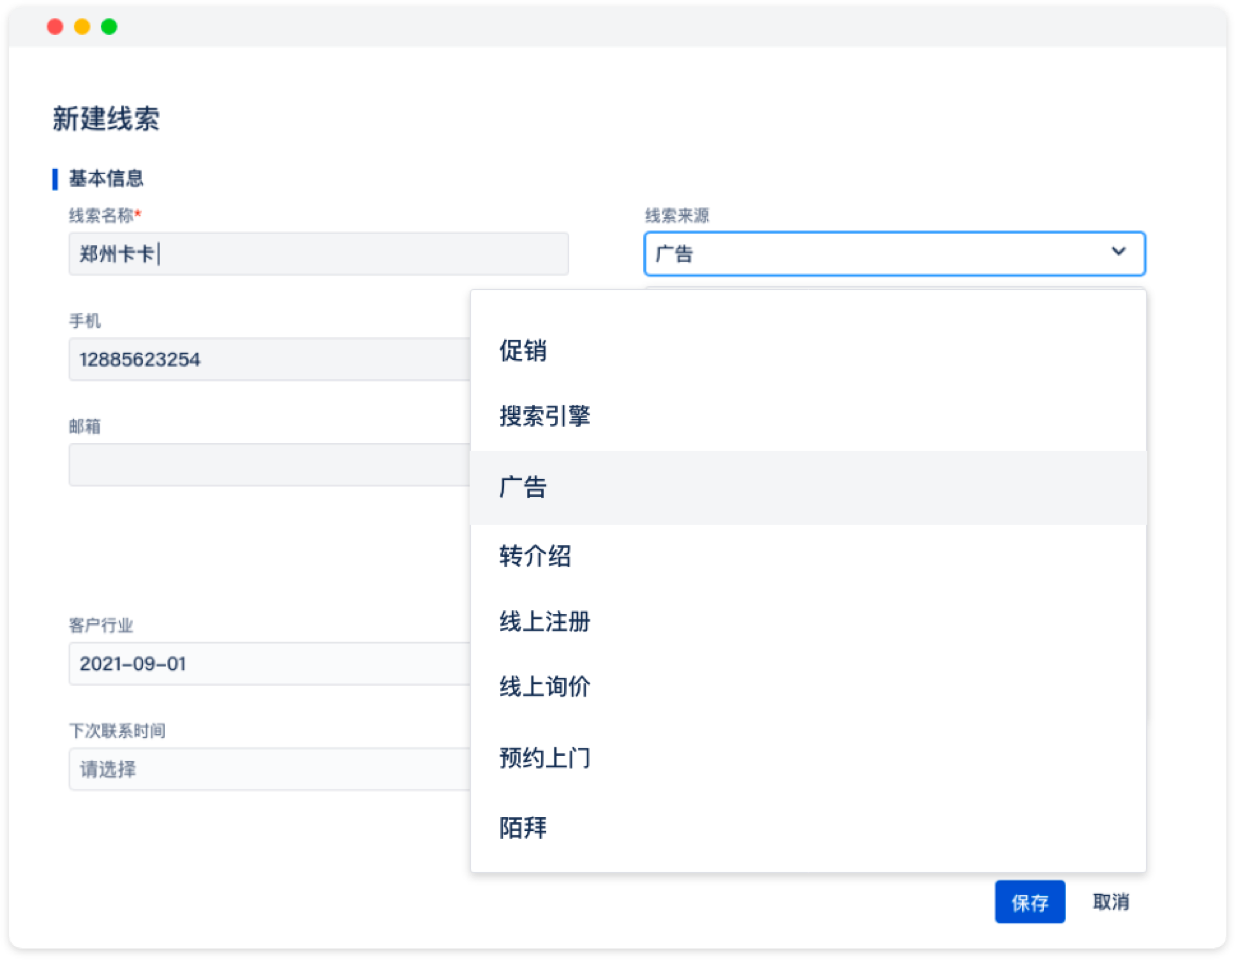This screenshot has height=960, width=1236.
Task: Pick 转介绍 from the dropdown list
Action: click(535, 556)
